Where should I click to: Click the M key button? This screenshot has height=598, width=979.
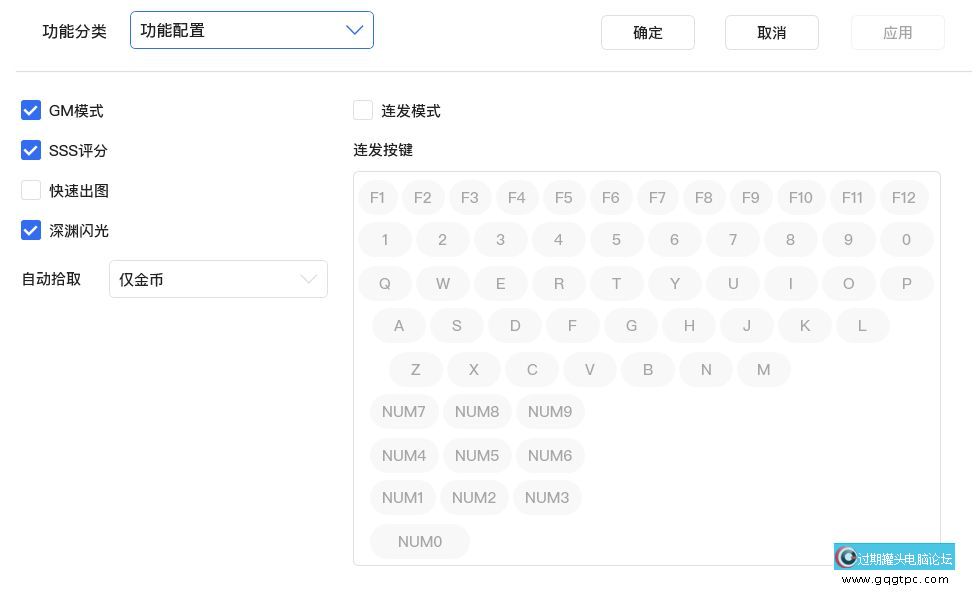coord(763,370)
